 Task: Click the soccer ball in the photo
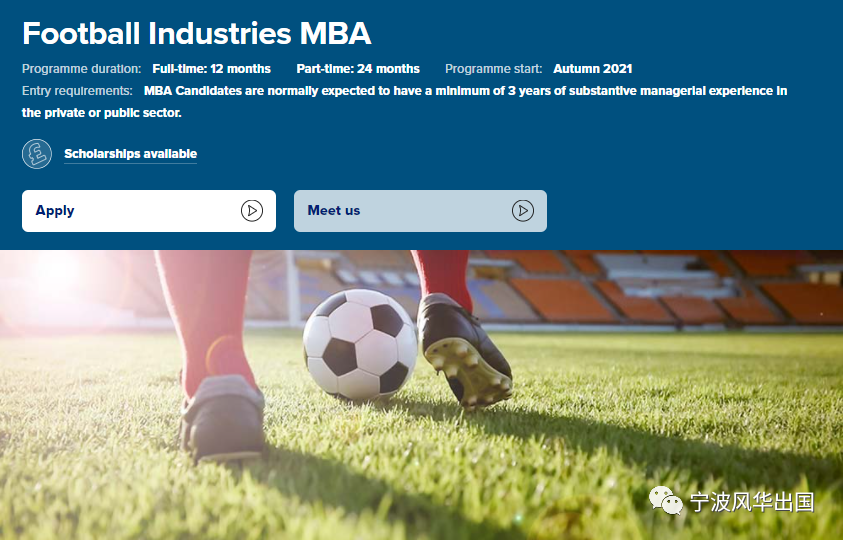(360, 345)
